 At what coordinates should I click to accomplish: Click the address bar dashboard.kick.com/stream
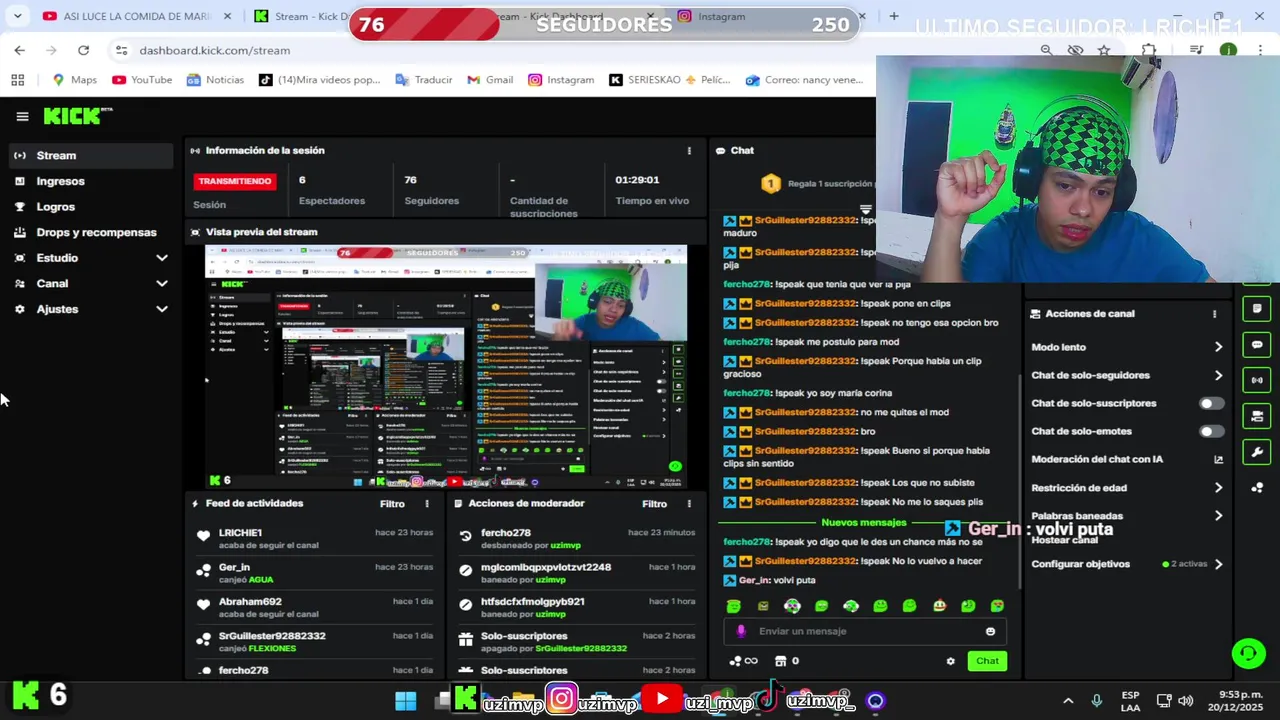pos(214,50)
